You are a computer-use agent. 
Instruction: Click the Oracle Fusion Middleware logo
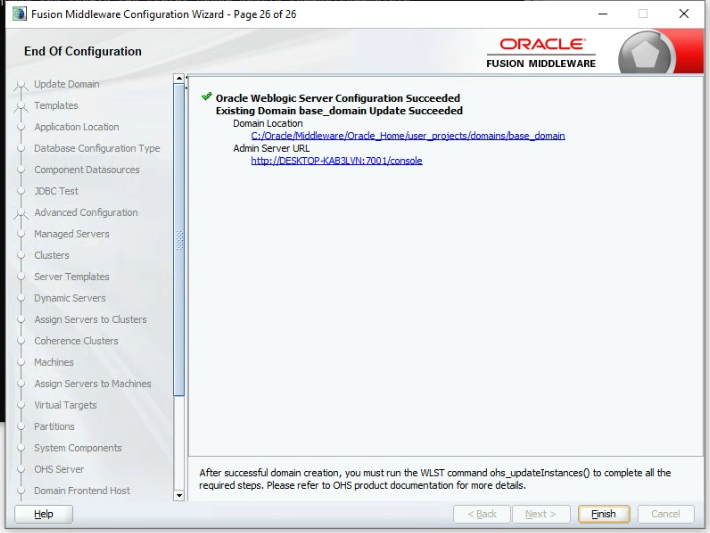coord(541,53)
